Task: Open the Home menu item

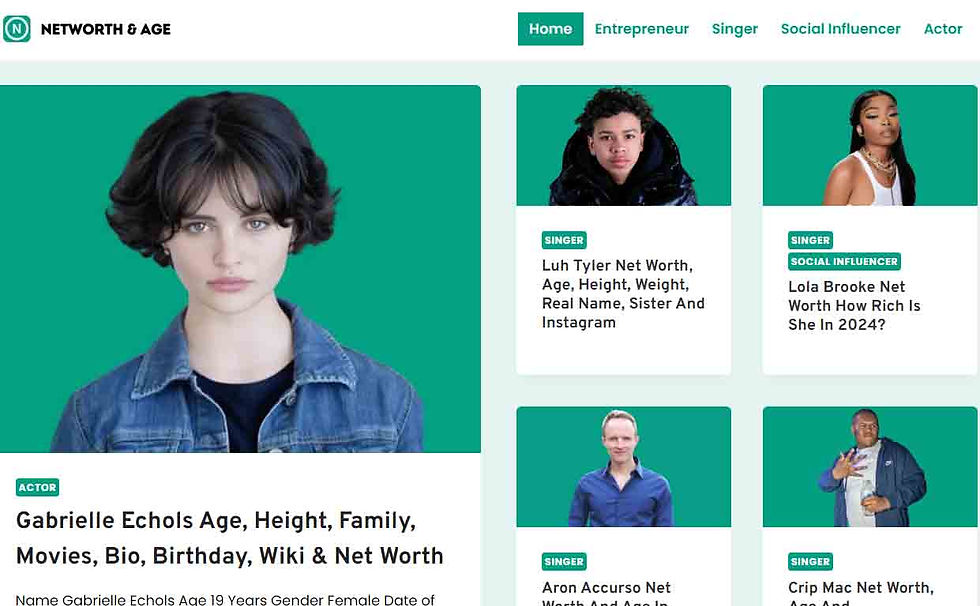Action: point(550,29)
